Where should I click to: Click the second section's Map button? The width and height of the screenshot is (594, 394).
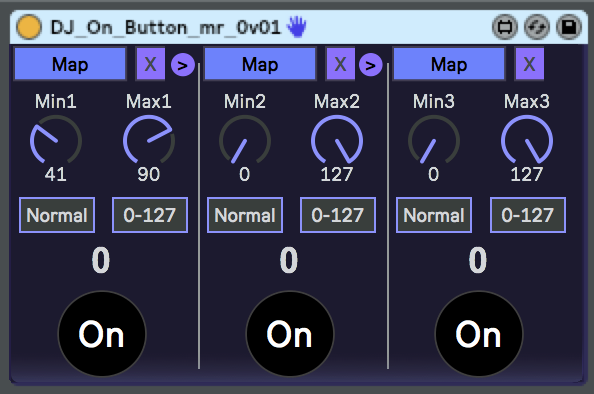pyautogui.click(x=260, y=64)
